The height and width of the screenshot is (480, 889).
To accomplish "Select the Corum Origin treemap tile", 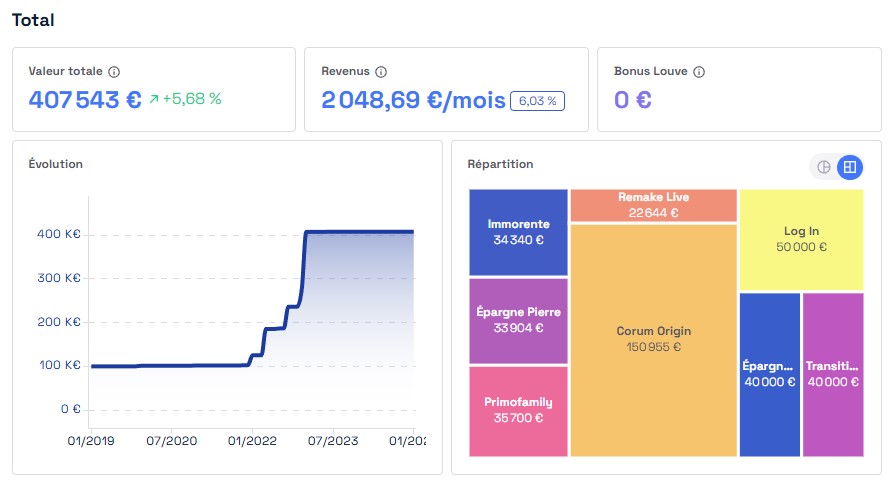I will (x=653, y=340).
